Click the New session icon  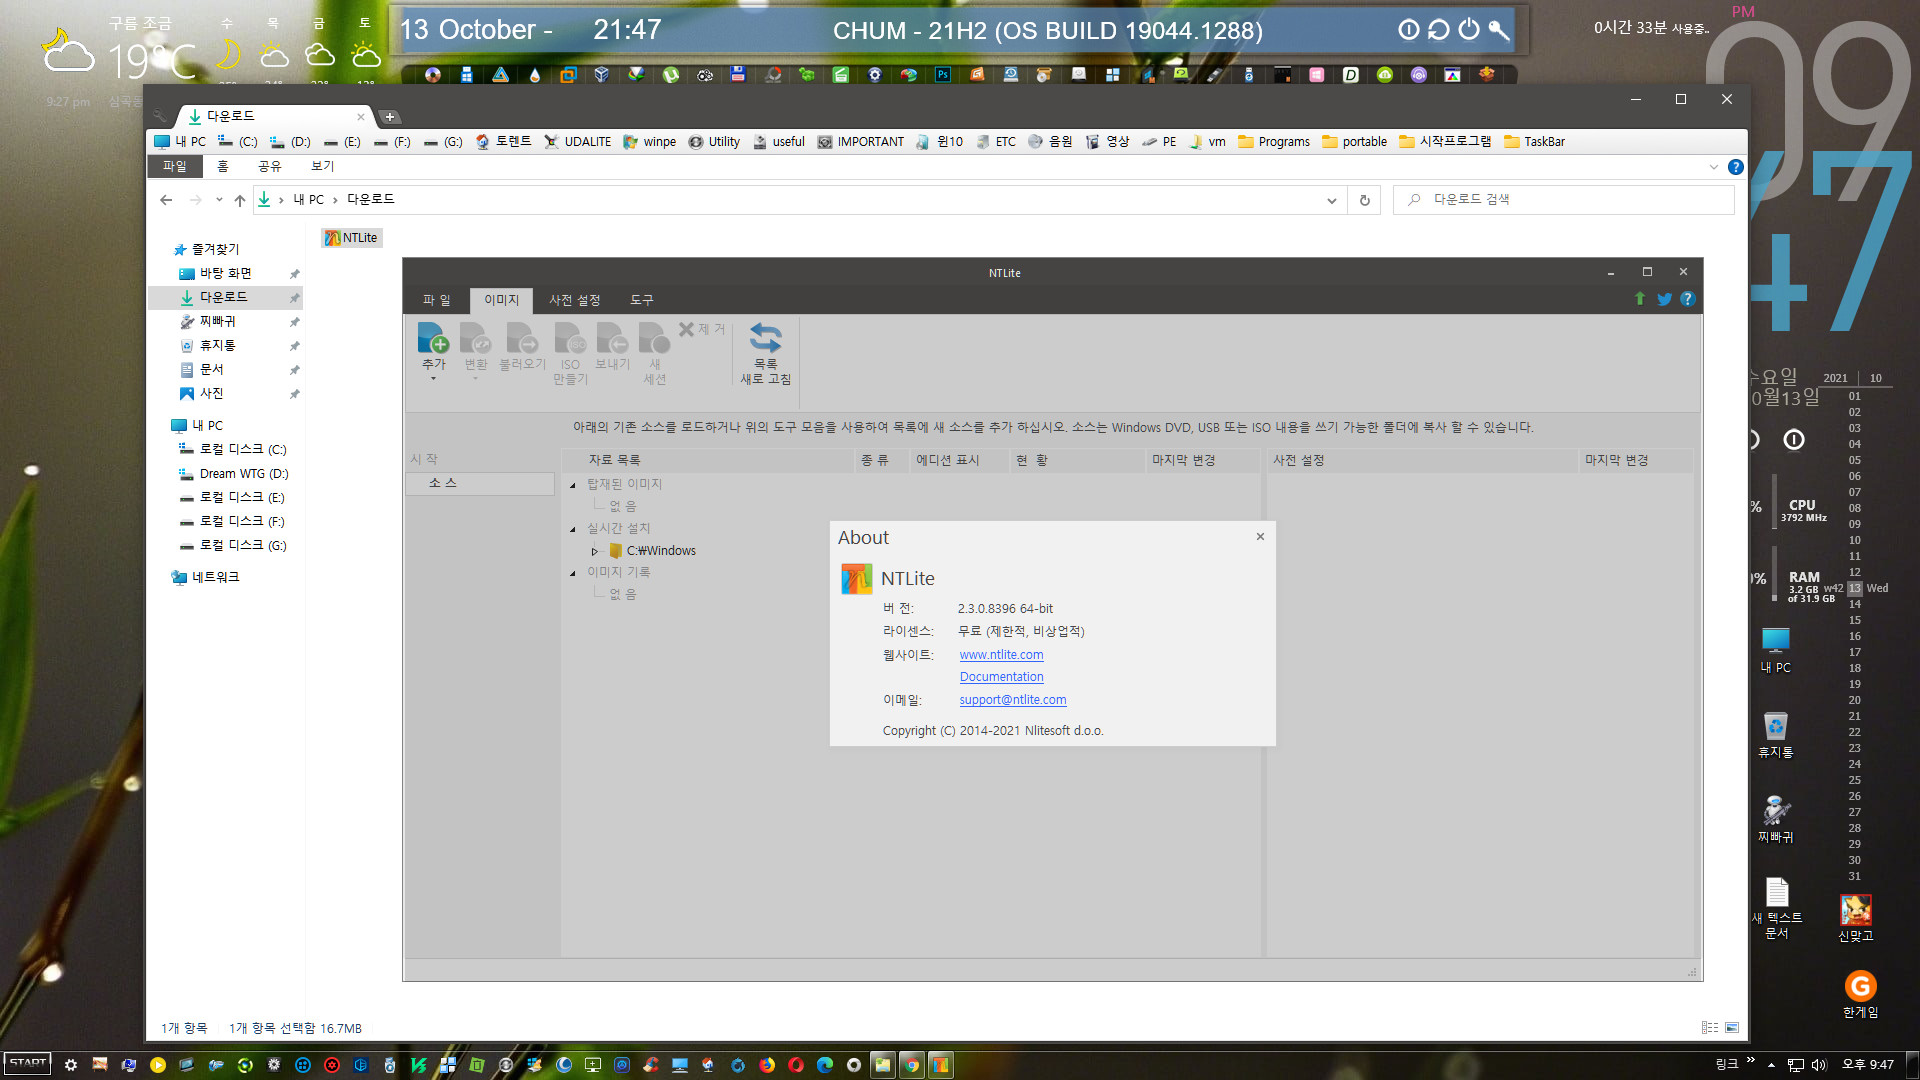(654, 338)
